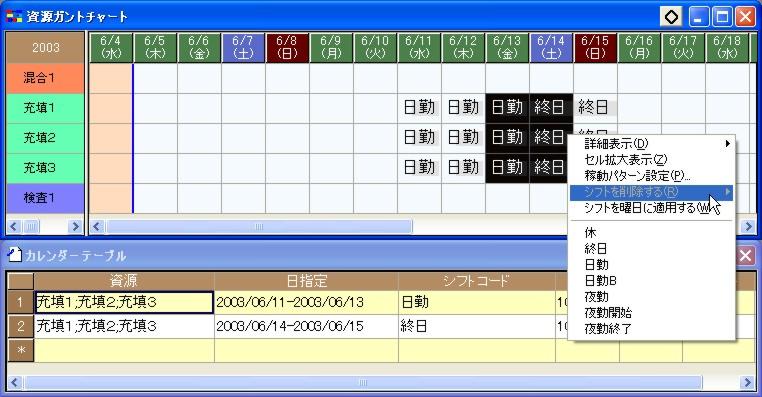
Task: Click the diamond icon in title bar
Action: [x=672, y=17]
